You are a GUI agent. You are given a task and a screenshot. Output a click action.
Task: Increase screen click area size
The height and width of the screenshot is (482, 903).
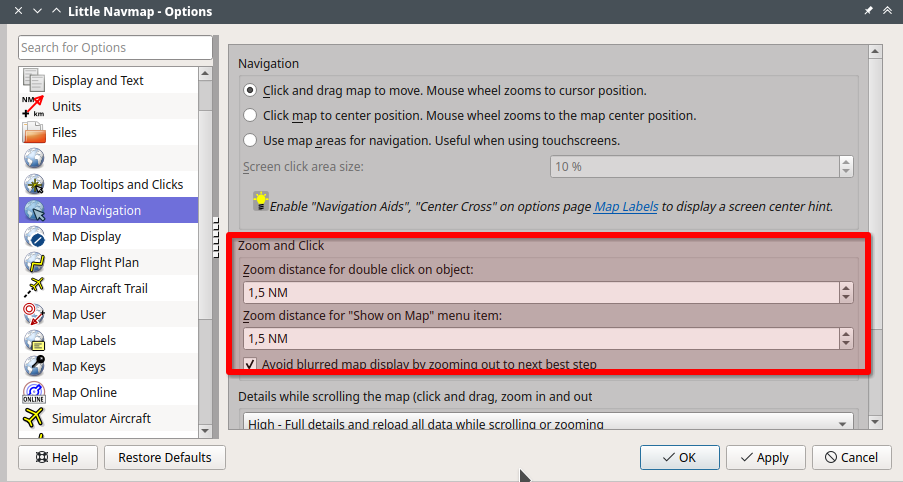click(x=845, y=161)
